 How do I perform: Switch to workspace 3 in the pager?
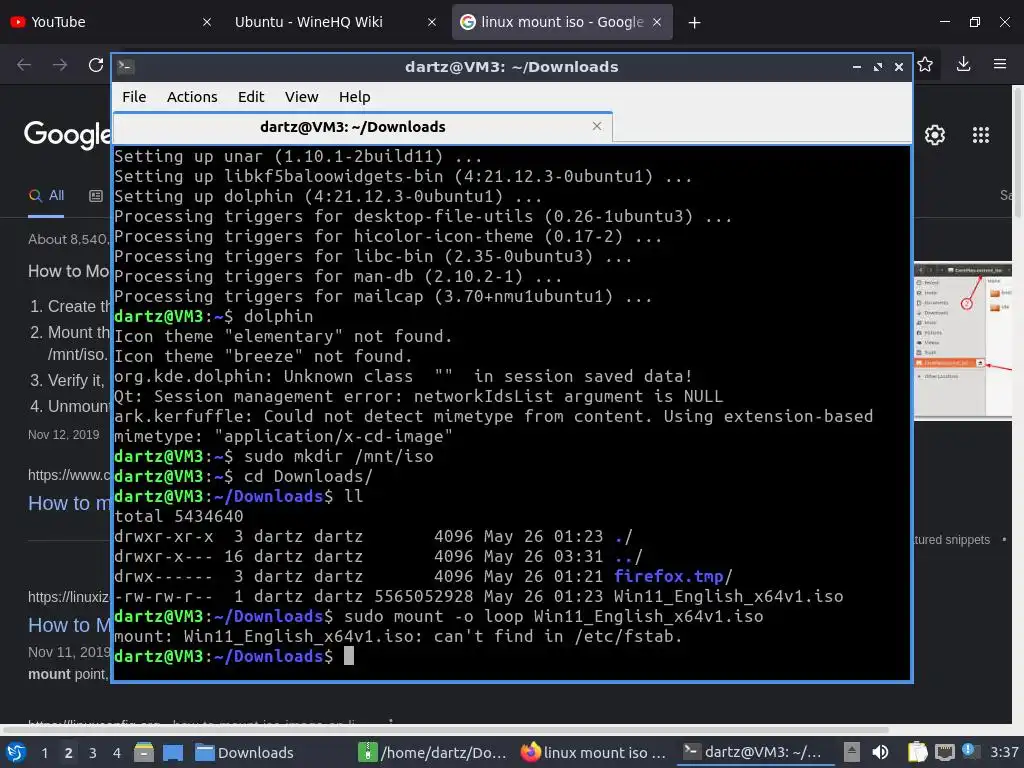point(93,753)
